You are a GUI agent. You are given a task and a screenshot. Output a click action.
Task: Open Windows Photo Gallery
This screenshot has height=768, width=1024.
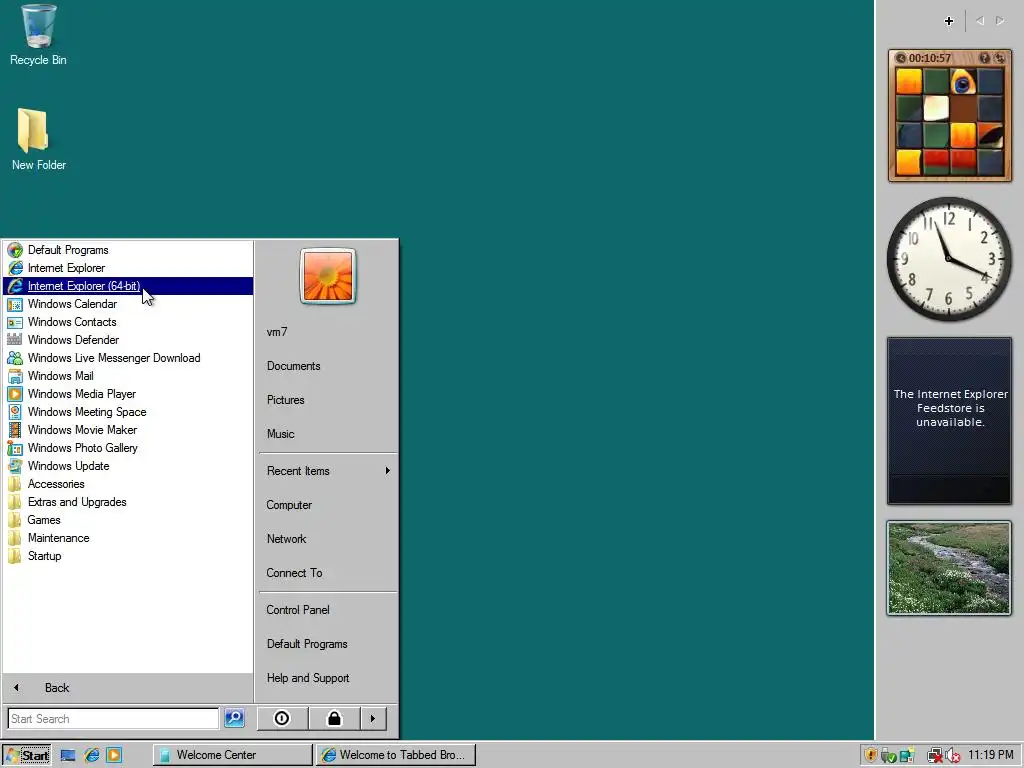pos(127,448)
